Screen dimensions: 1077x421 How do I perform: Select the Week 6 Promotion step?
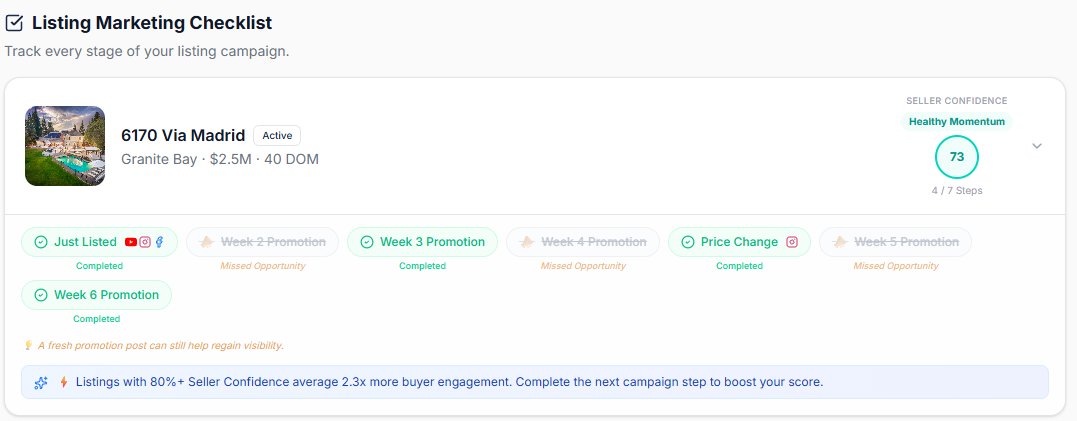click(96, 295)
